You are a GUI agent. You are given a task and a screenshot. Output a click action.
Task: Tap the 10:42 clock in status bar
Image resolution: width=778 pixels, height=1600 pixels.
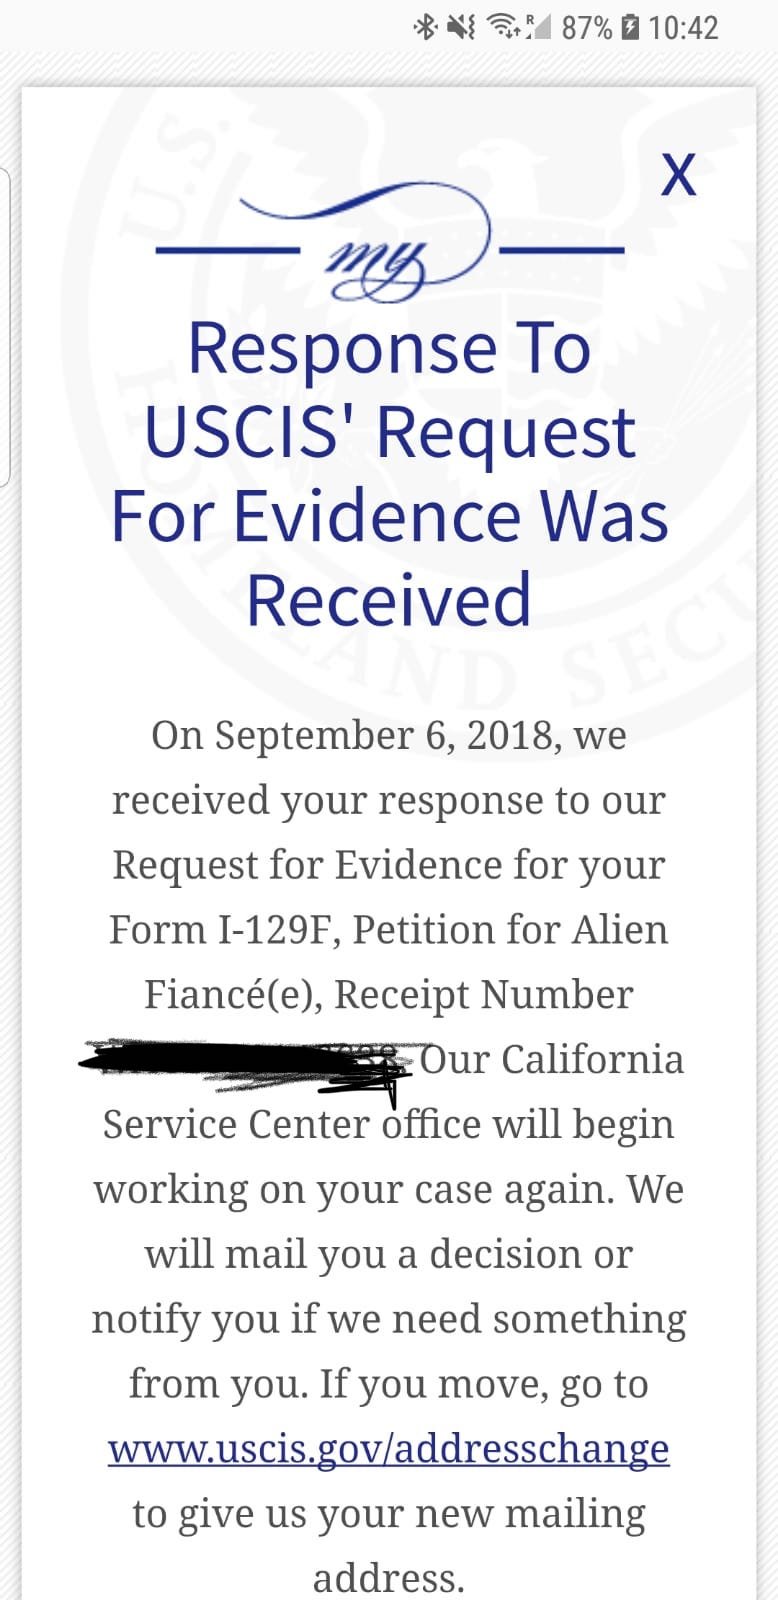pyautogui.click(x=683, y=27)
